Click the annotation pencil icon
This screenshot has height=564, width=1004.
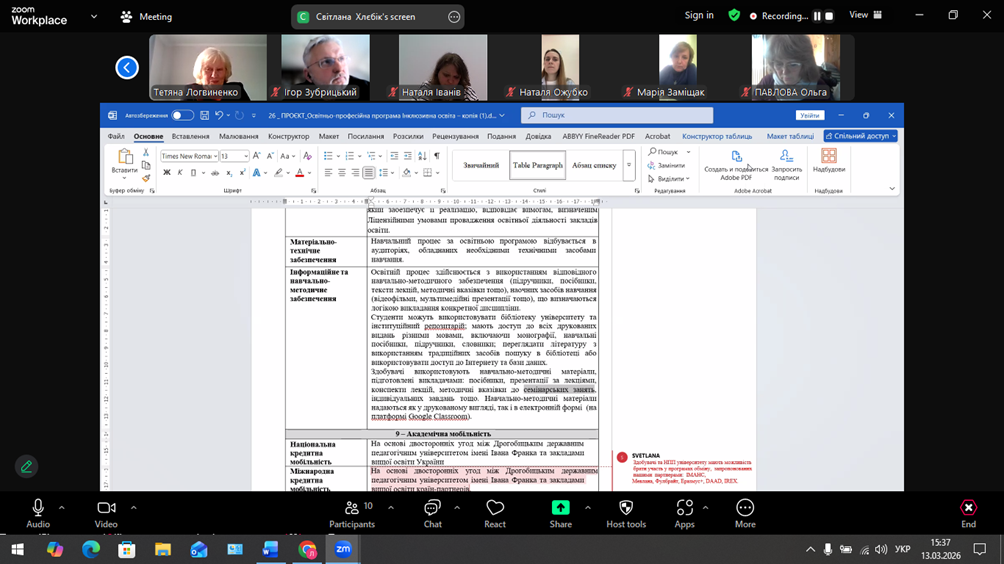tap(27, 466)
